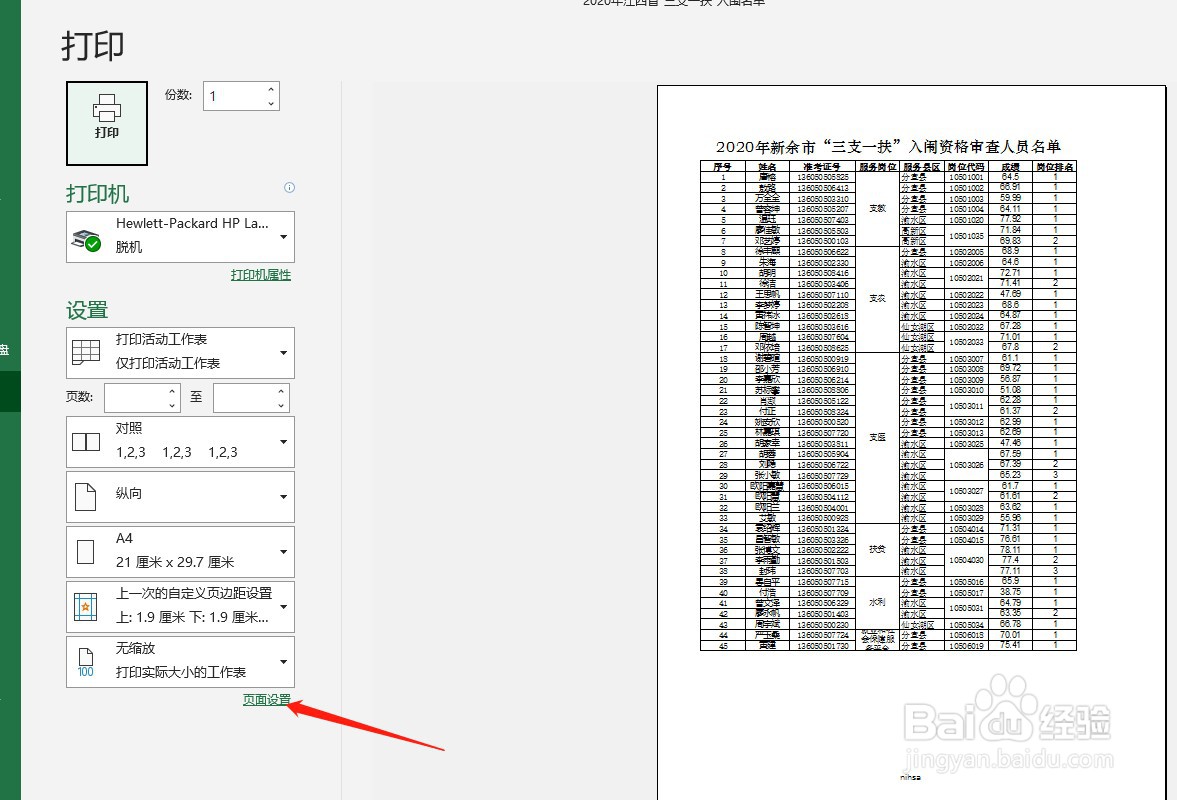Image resolution: width=1177 pixels, height=800 pixels.
Task: Increase copies using the 份数 up arrow
Action: pyautogui.click(x=269, y=88)
